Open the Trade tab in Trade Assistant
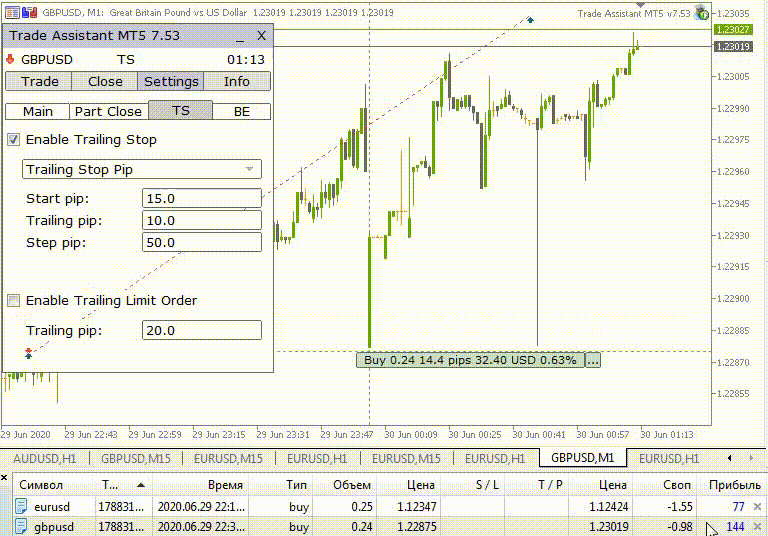Image resolution: width=768 pixels, height=536 pixels. tap(39, 81)
